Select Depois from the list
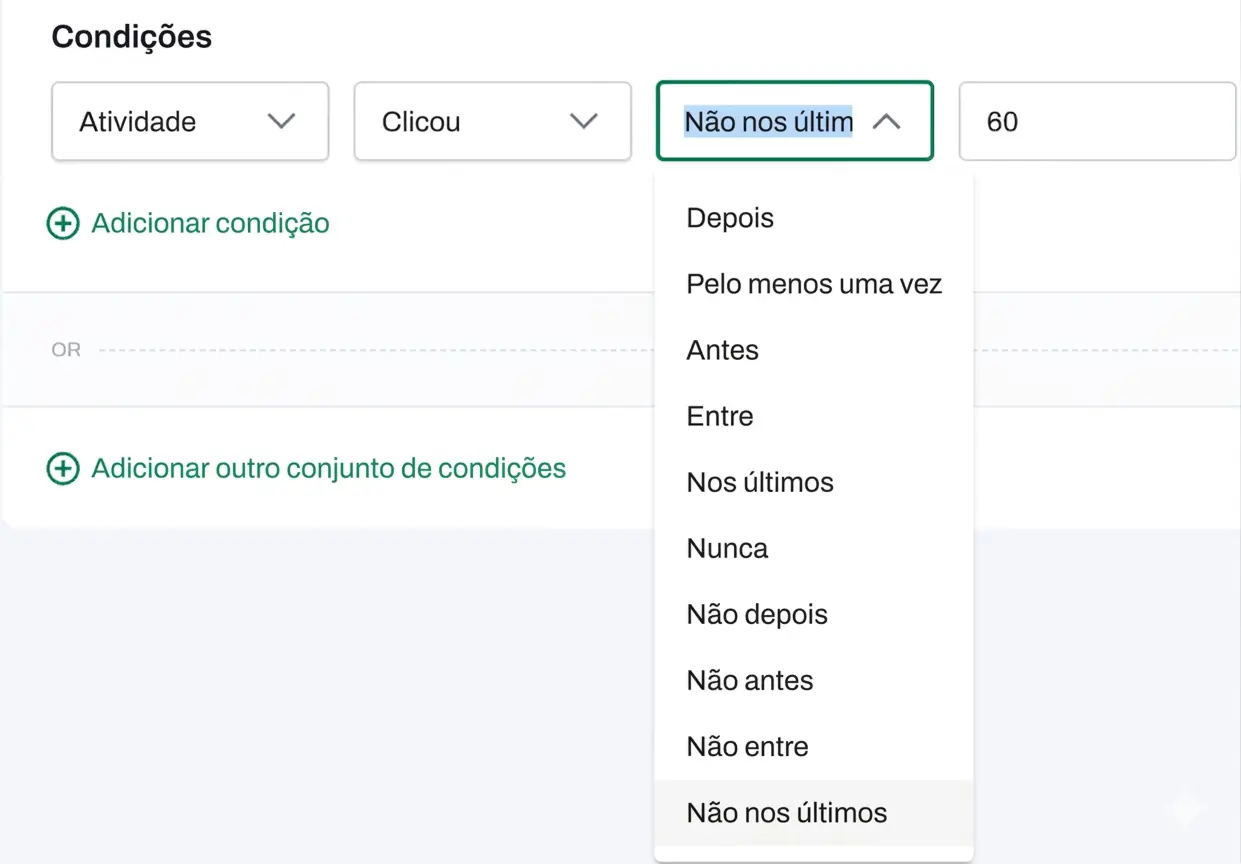This screenshot has height=864, width=1241. (x=730, y=218)
